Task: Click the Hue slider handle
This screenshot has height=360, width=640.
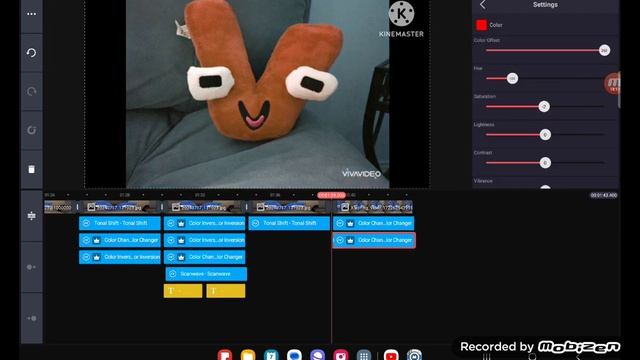Action: pyautogui.click(x=512, y=78)
